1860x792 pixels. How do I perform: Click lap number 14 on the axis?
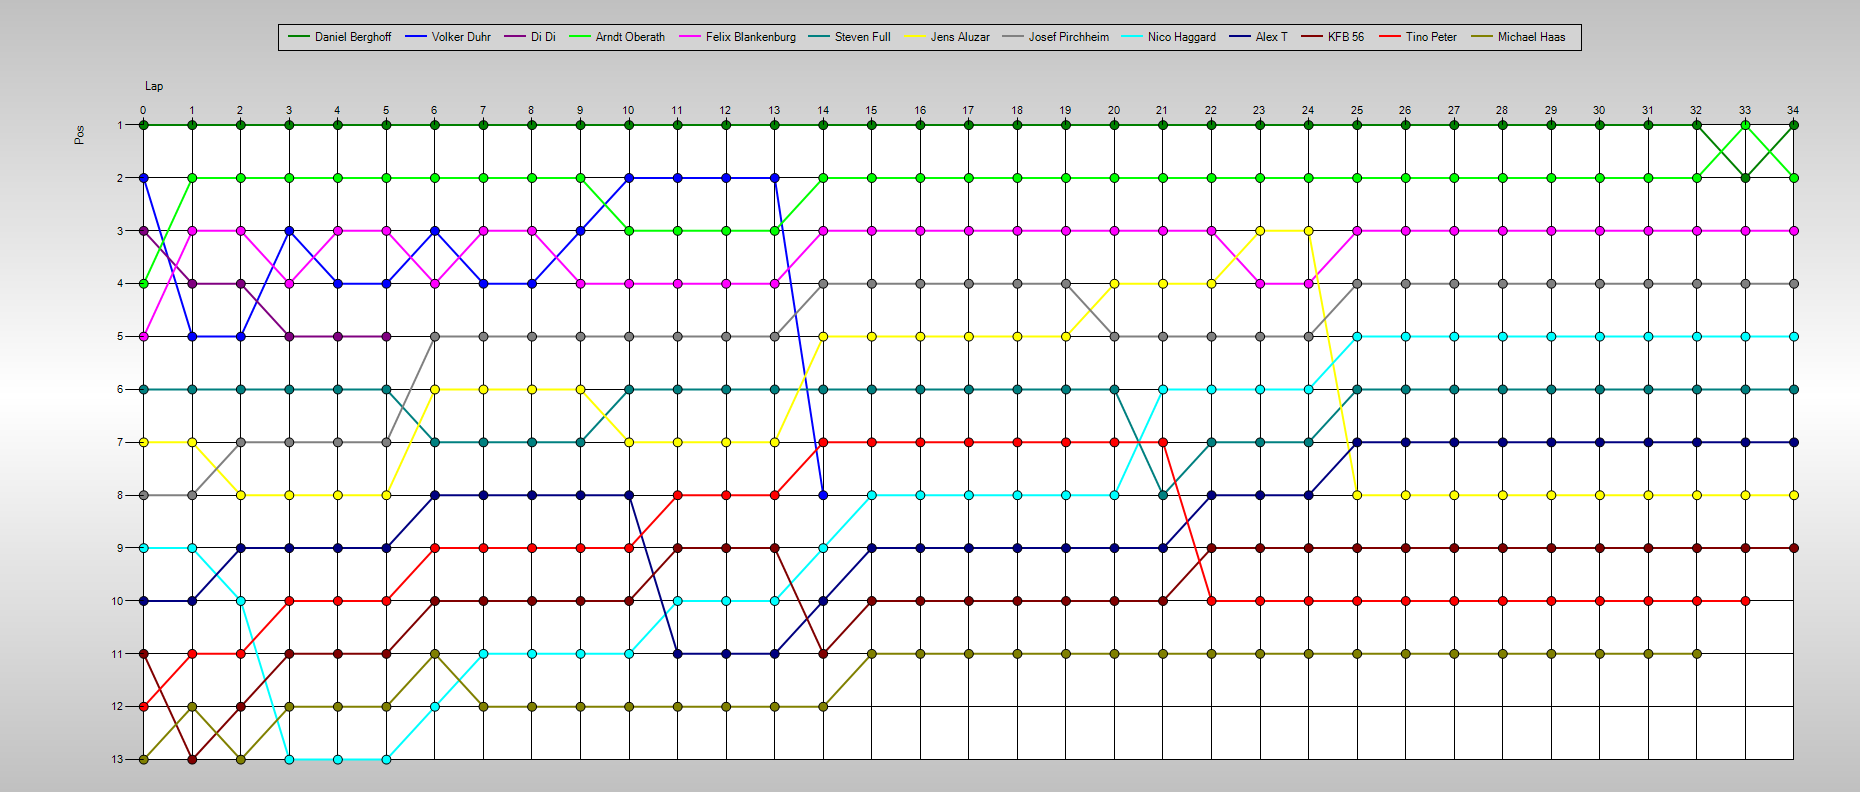coord(823,110)
